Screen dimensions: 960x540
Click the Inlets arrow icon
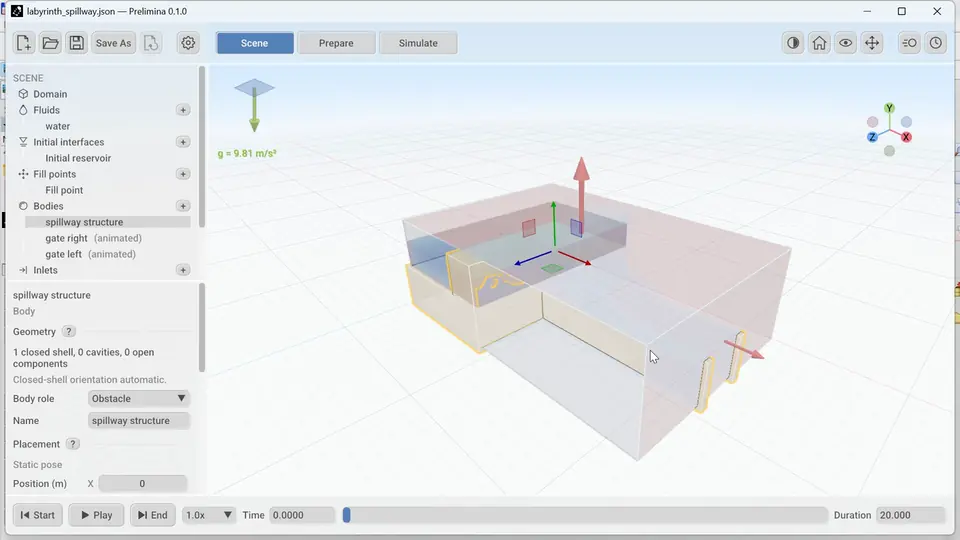23,270
